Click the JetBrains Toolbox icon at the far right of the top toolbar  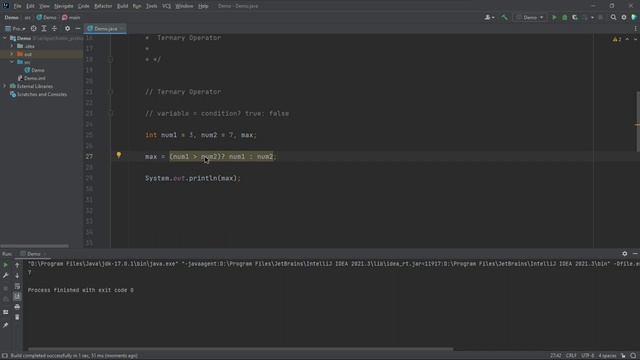click(x=634, y=18)
